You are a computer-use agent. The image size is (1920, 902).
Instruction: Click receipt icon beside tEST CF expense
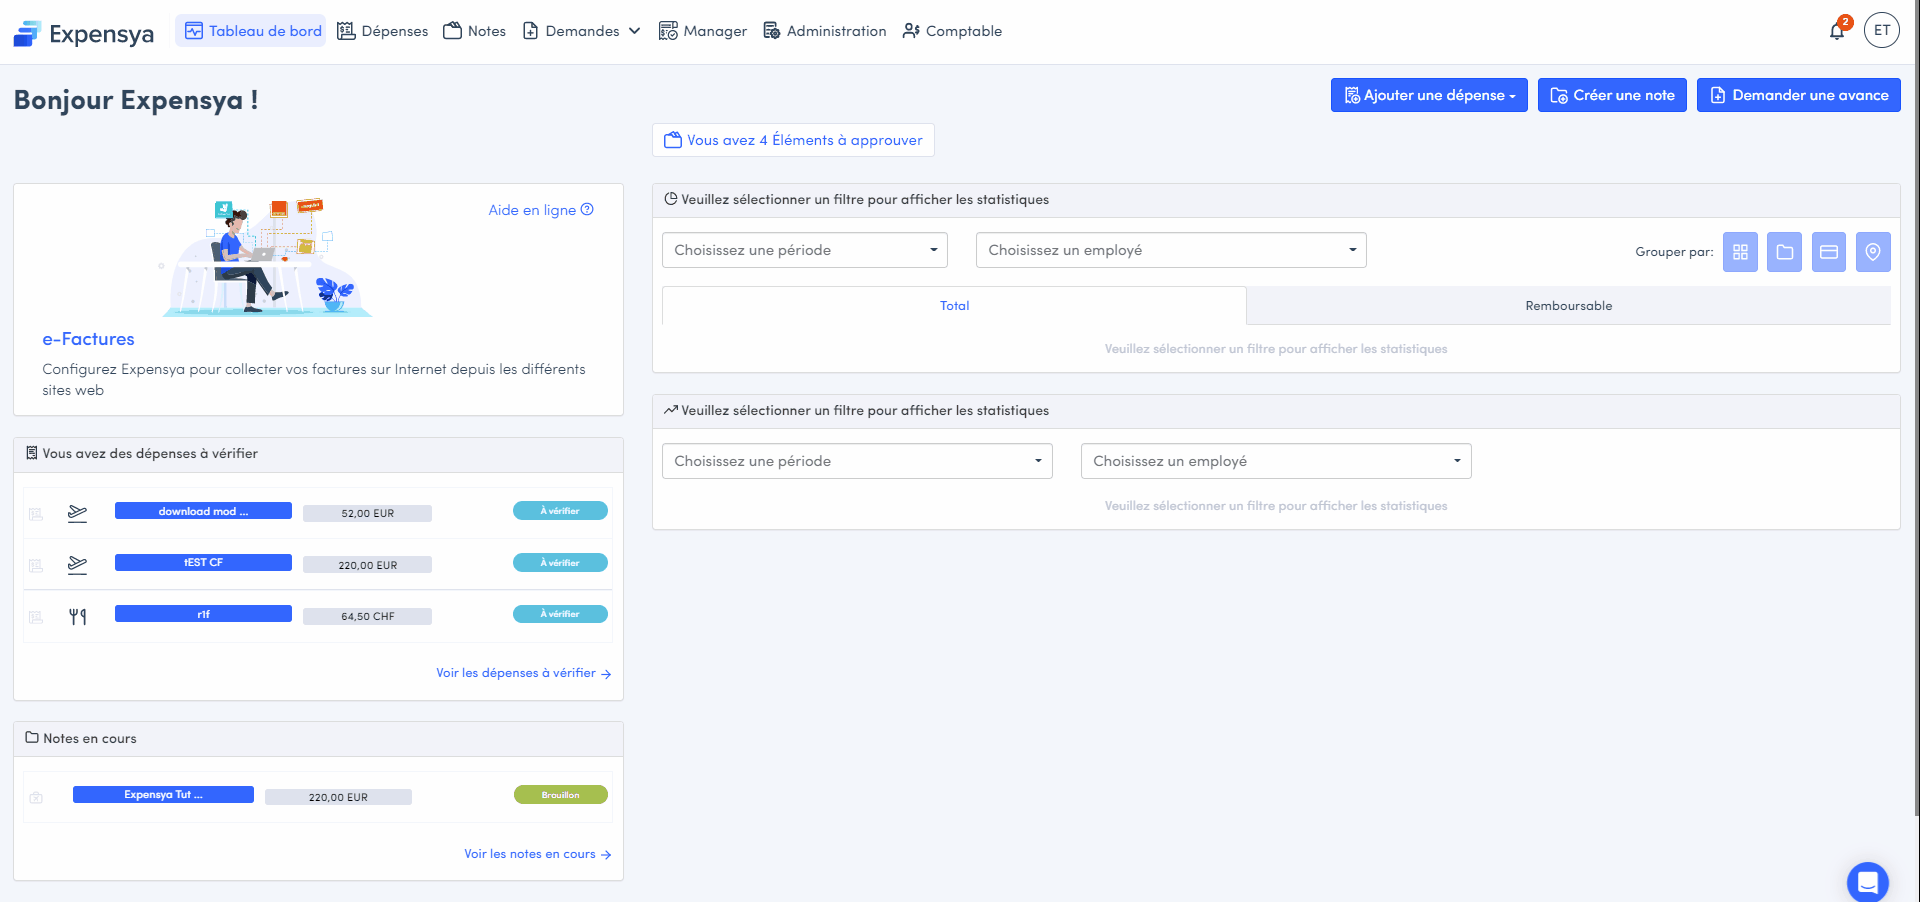click(36, 566)
